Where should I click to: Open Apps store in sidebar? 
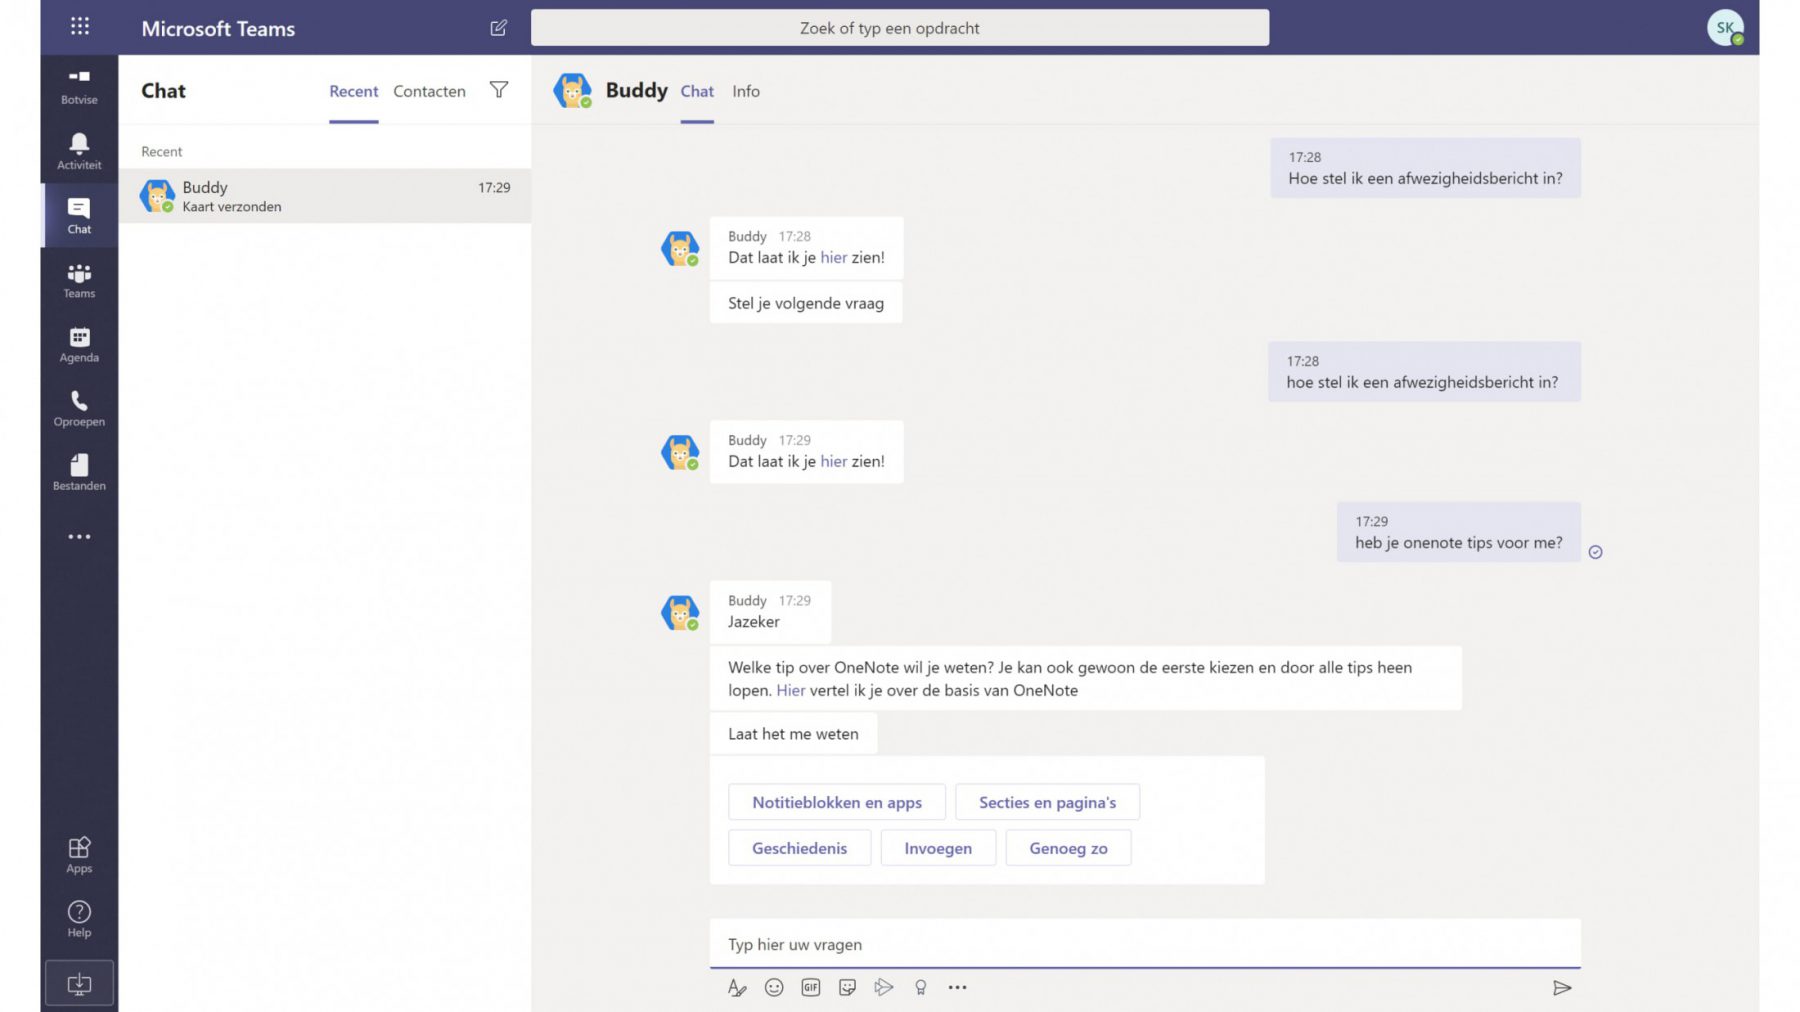pyautogui.click(x=79, y=855)
